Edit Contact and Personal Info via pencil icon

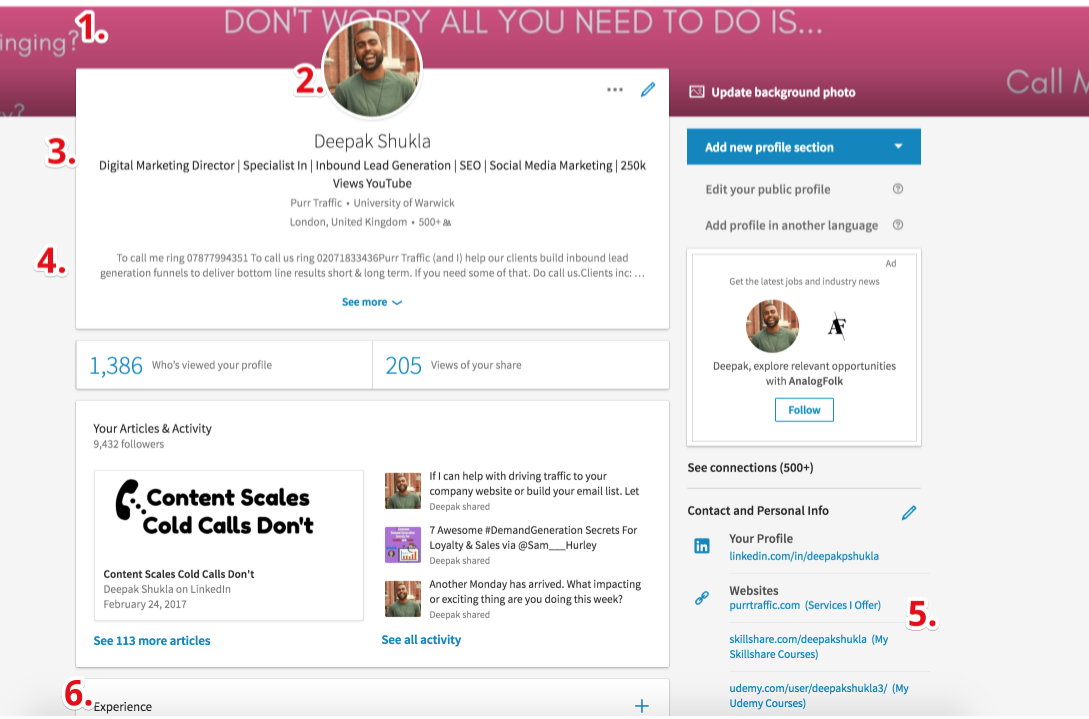click(909, 512)
